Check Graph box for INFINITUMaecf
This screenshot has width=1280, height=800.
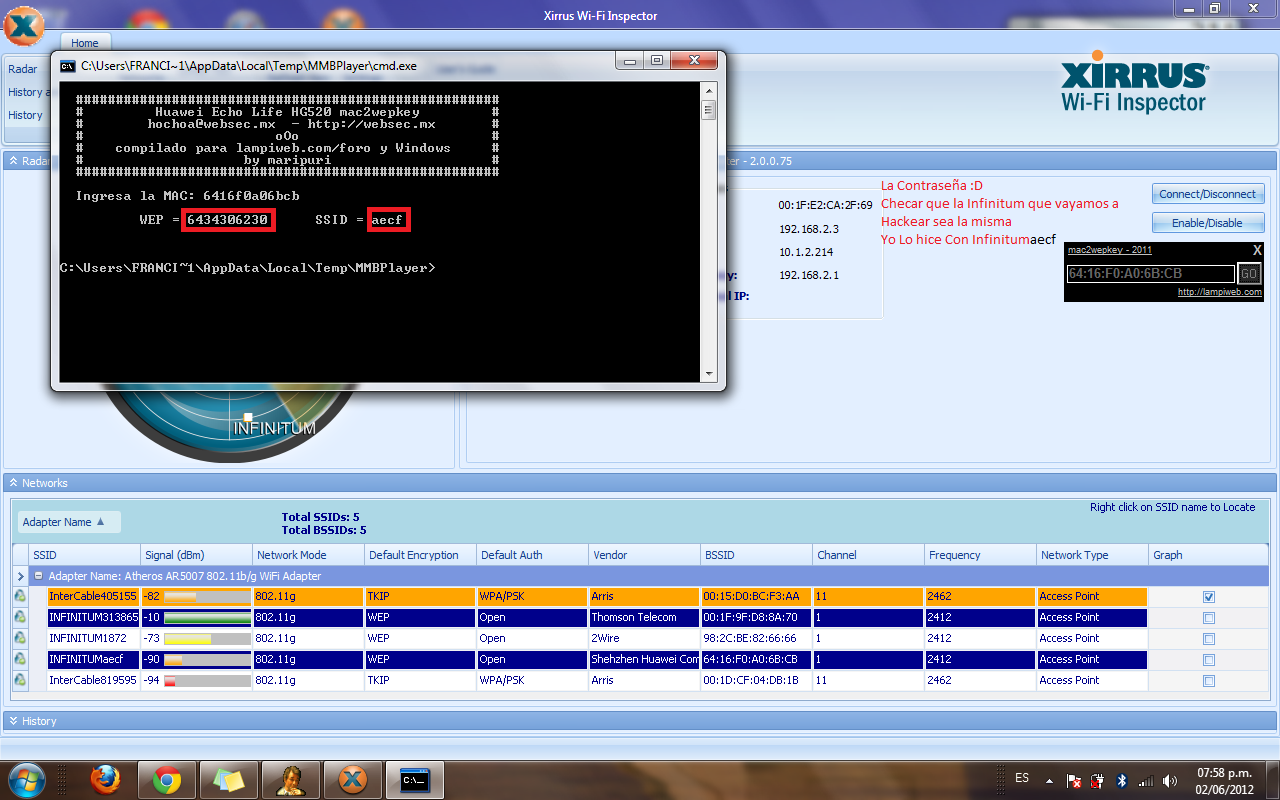click(1209, 660)
